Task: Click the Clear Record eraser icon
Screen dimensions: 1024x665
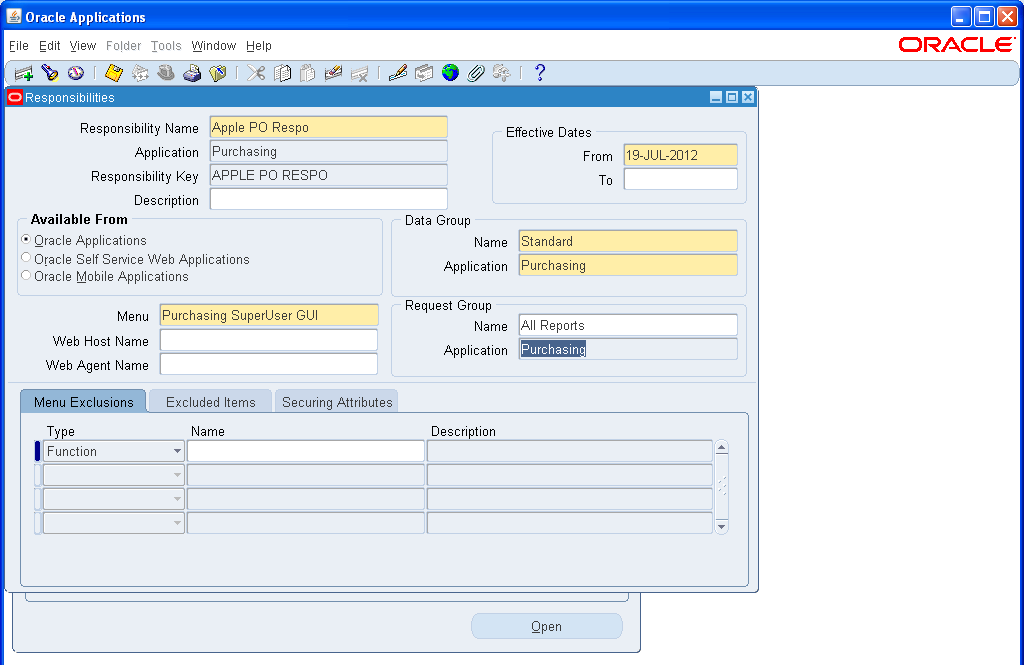Action: pos(334,73)
